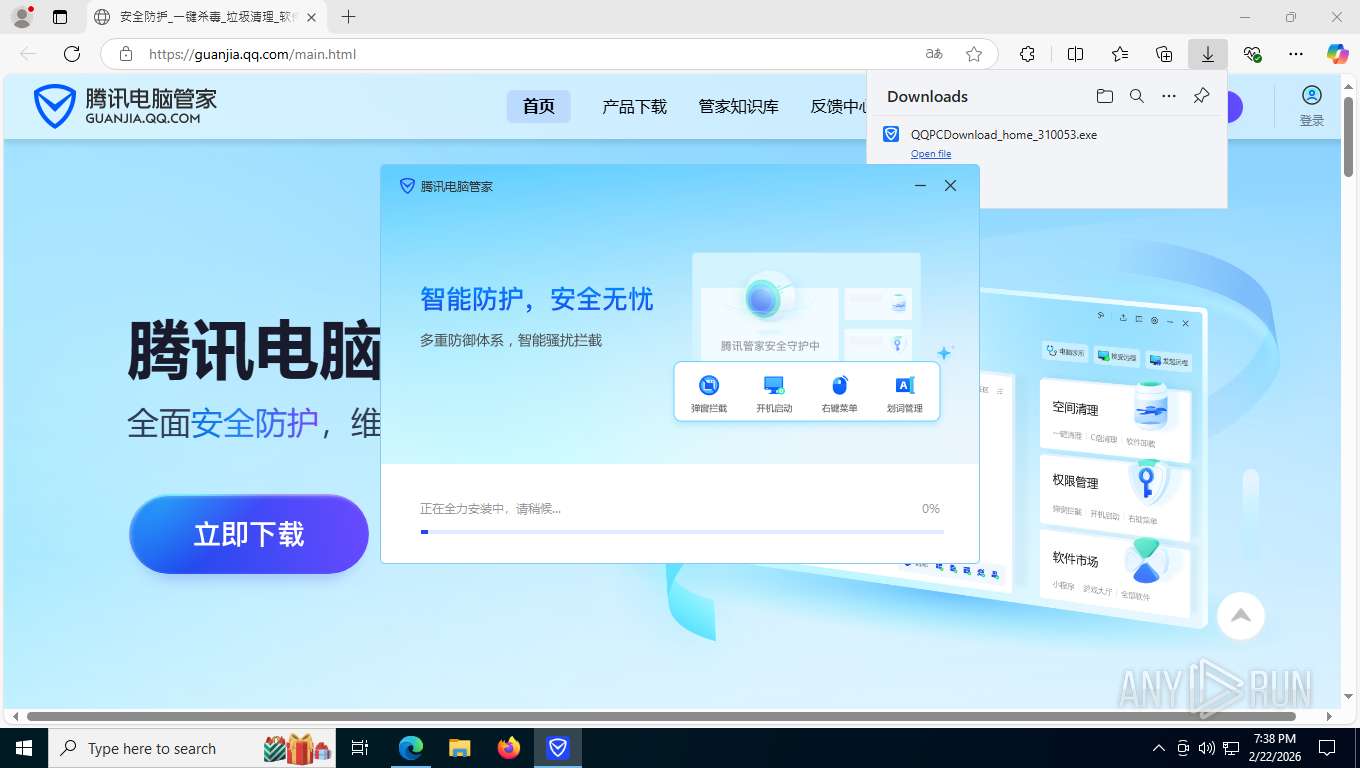Screen dimensions: 1360x768
Task: Open Browser essentials heart icon
Action: pos(1252,54)
